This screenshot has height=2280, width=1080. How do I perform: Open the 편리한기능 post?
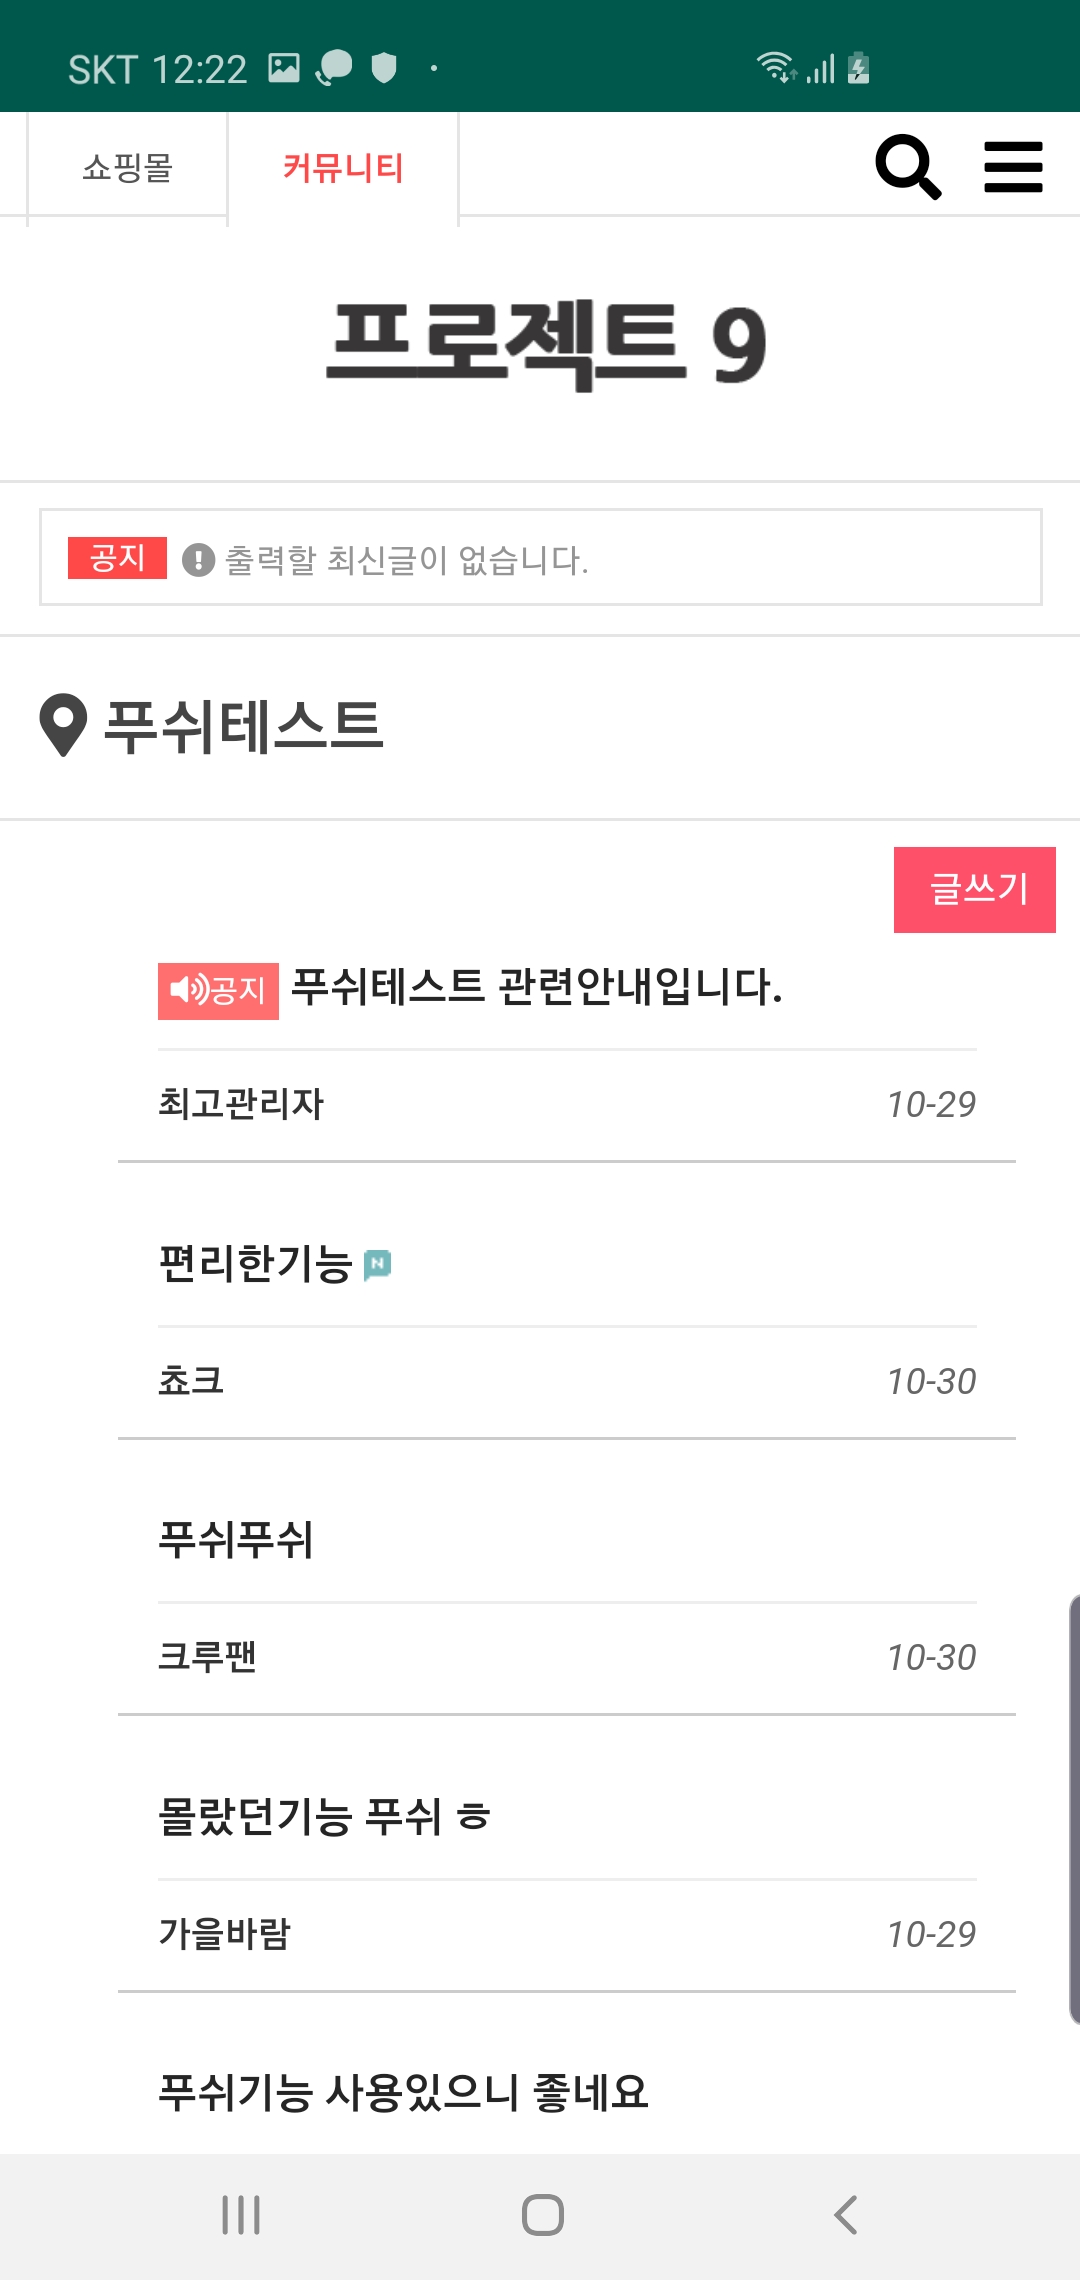tap(256, 1264)
